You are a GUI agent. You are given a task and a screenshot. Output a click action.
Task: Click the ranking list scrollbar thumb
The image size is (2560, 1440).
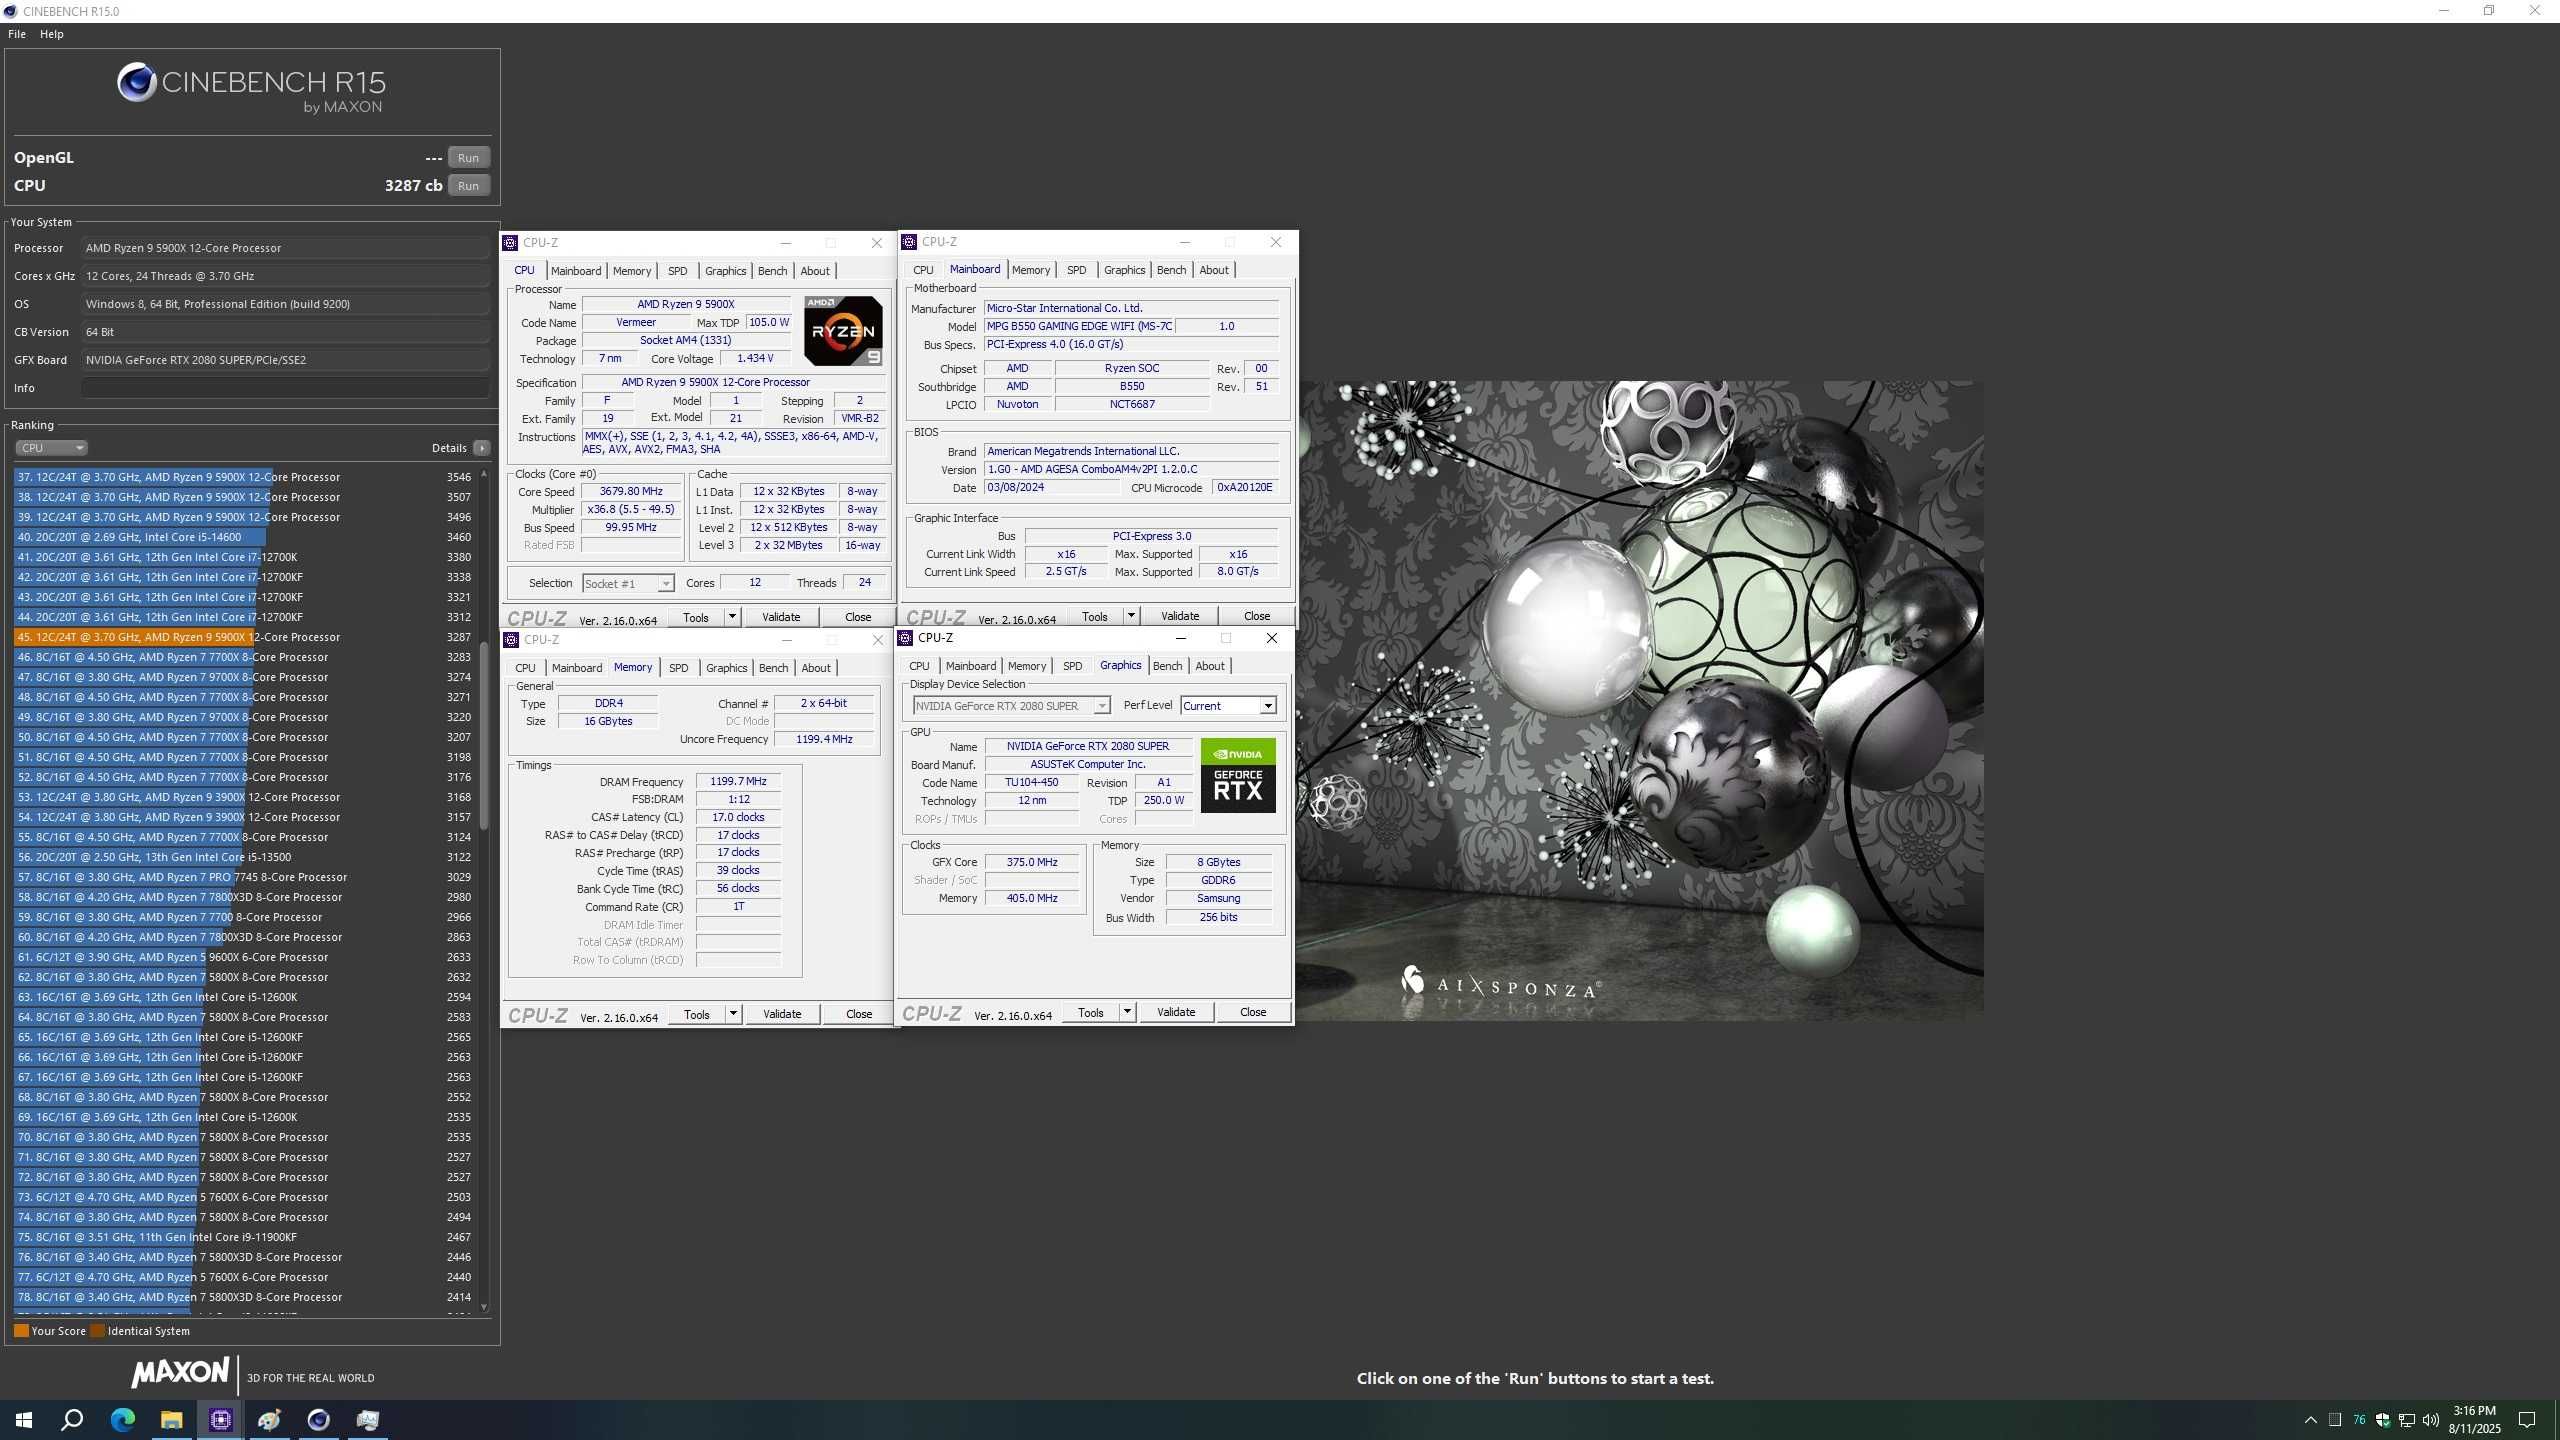[484, 735]
